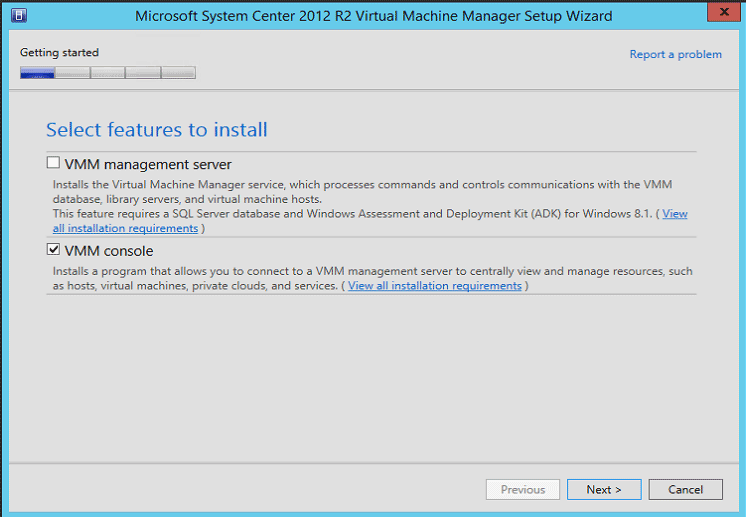Click the 'VMM management server' label text
Image resolution: width=746 pixels, height=517 pixels.
point(148,165)
